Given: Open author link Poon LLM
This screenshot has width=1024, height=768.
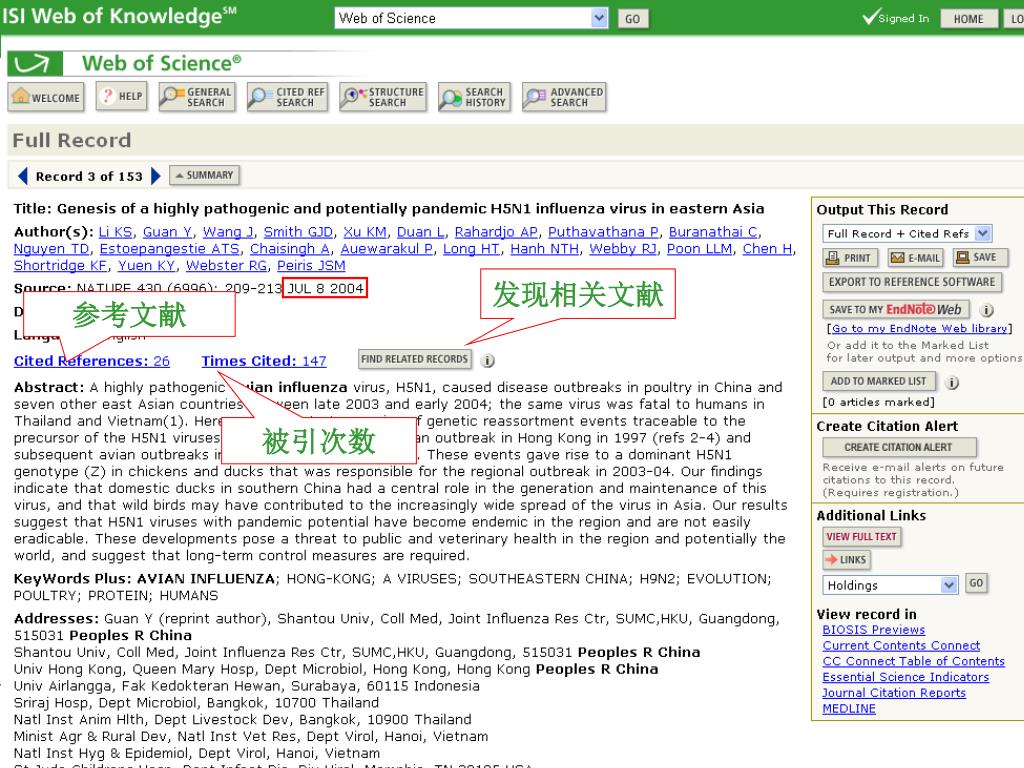Looking at the screenshot, I should click(x=699, y=249).
